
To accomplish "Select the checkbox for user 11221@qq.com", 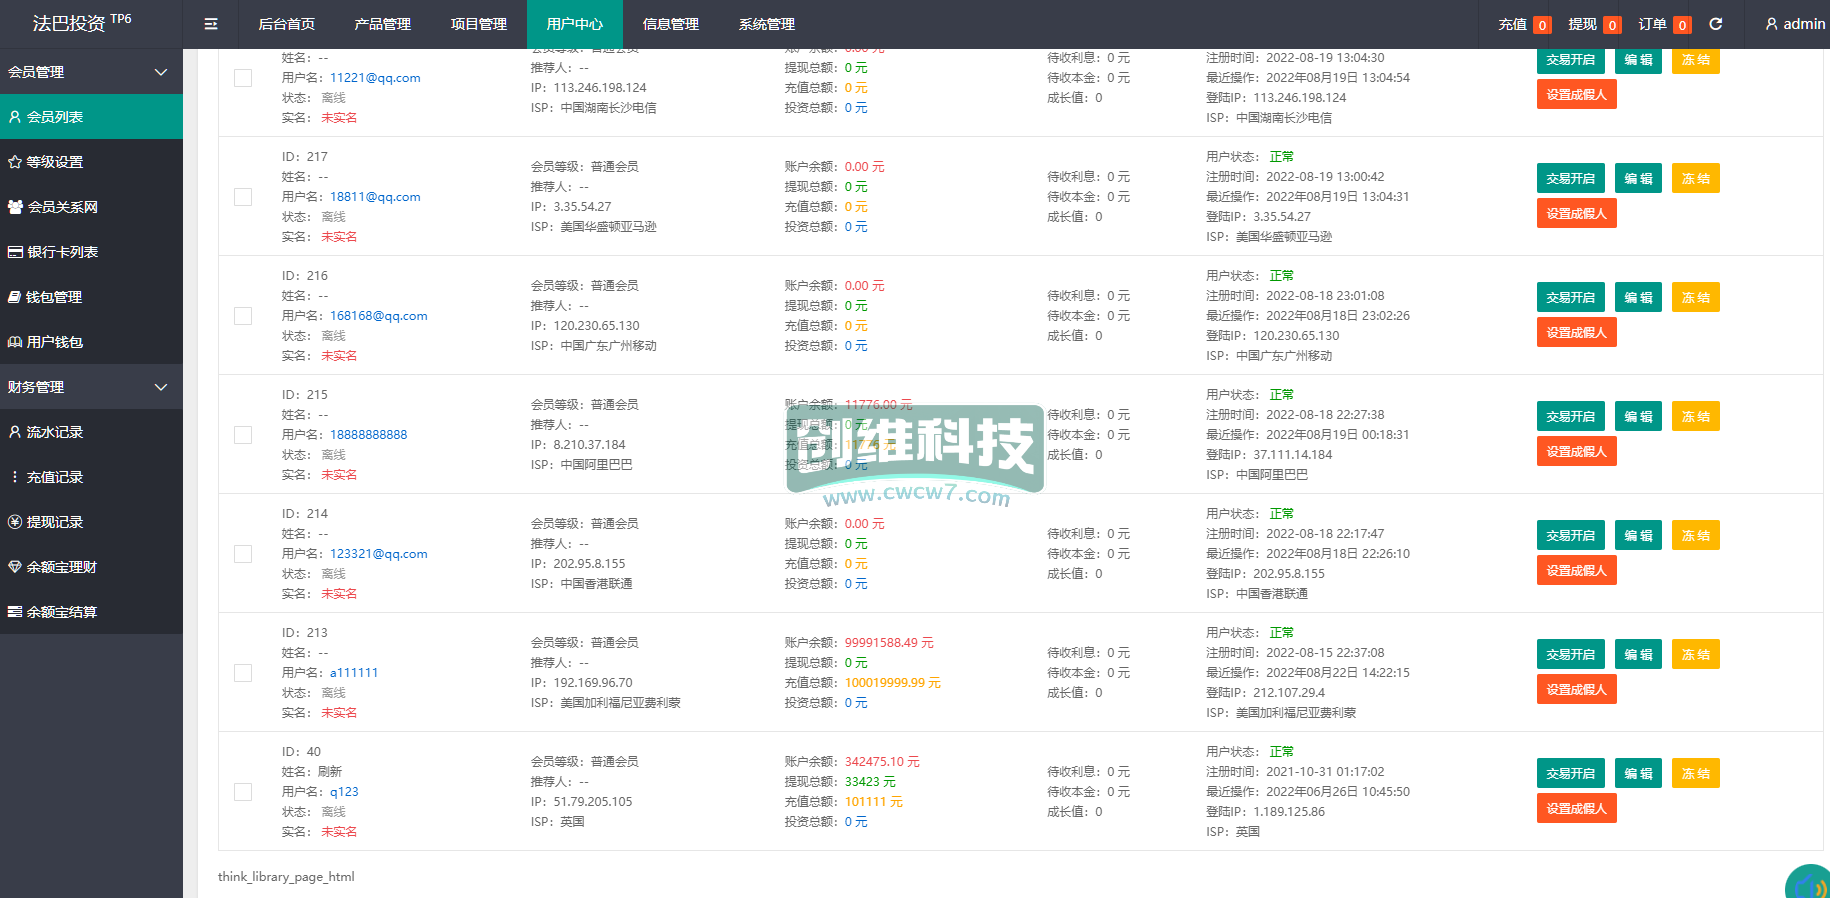I will pyautogui.click(x=243, y=78).
